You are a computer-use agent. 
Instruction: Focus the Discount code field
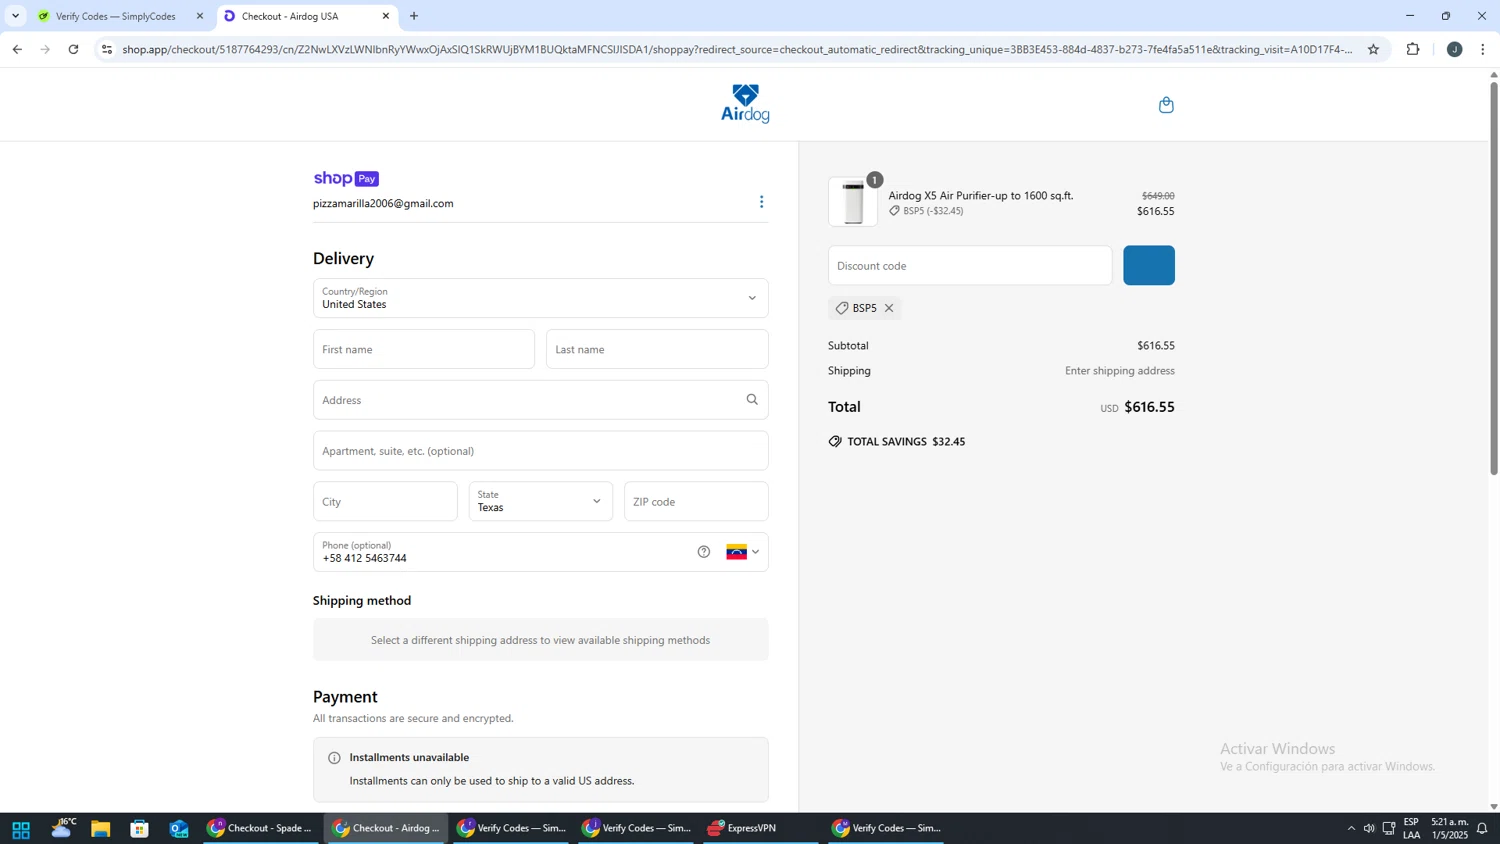pos(970,266)
